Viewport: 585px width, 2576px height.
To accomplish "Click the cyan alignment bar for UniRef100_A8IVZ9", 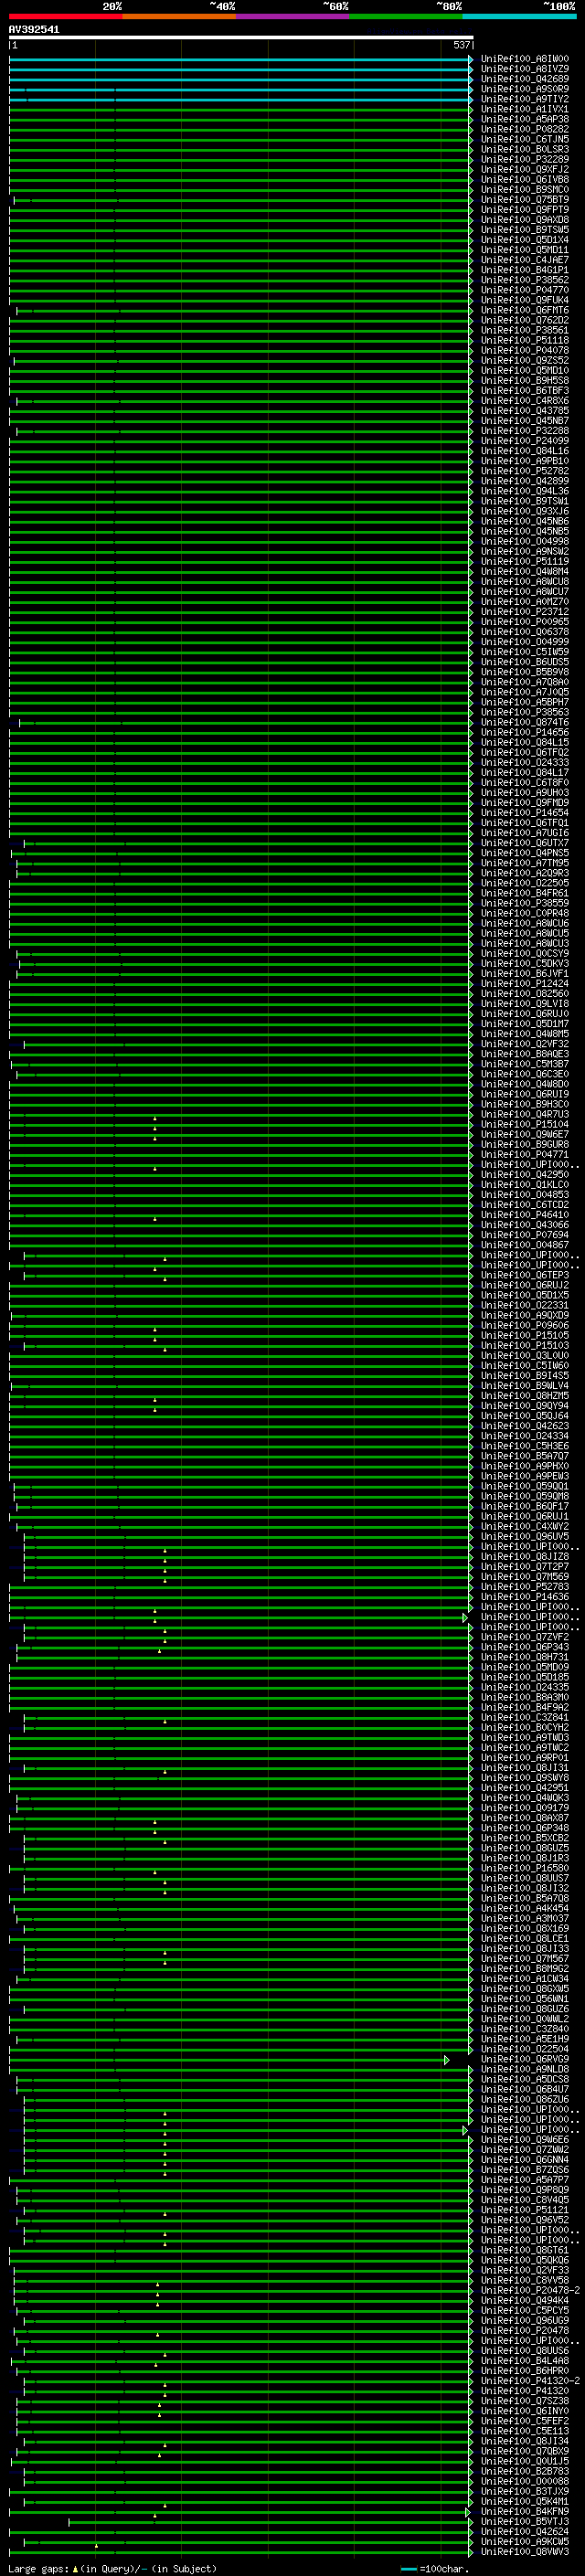I will 238,69.
